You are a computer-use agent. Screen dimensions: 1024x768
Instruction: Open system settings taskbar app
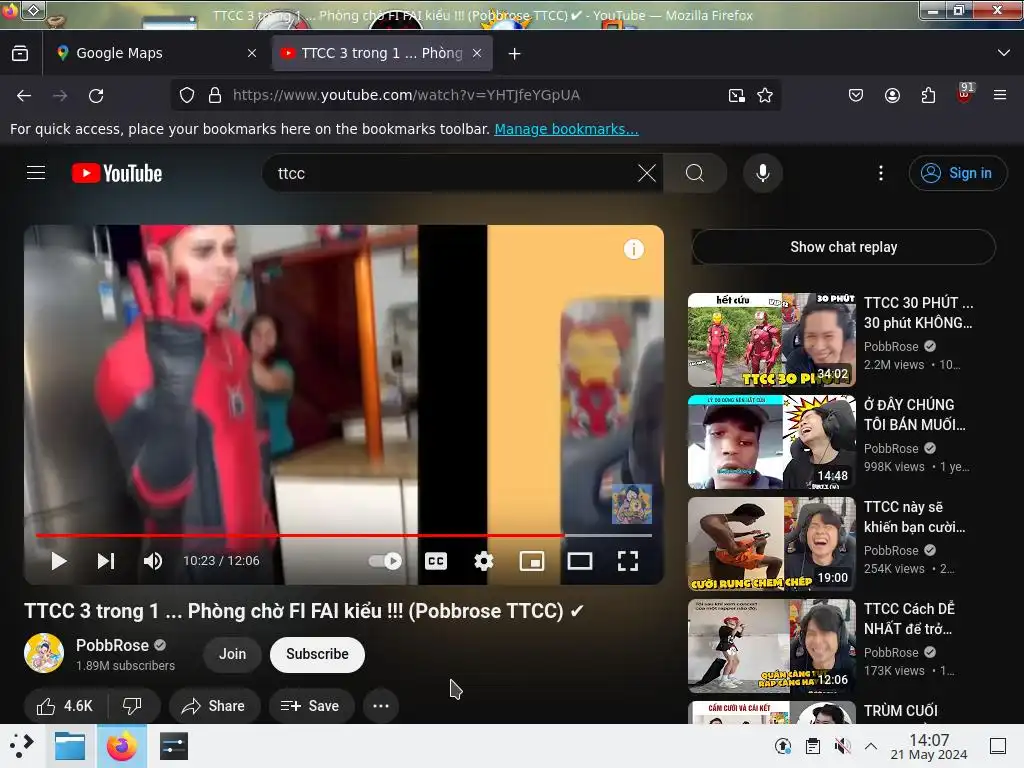[x=174, y=746]
